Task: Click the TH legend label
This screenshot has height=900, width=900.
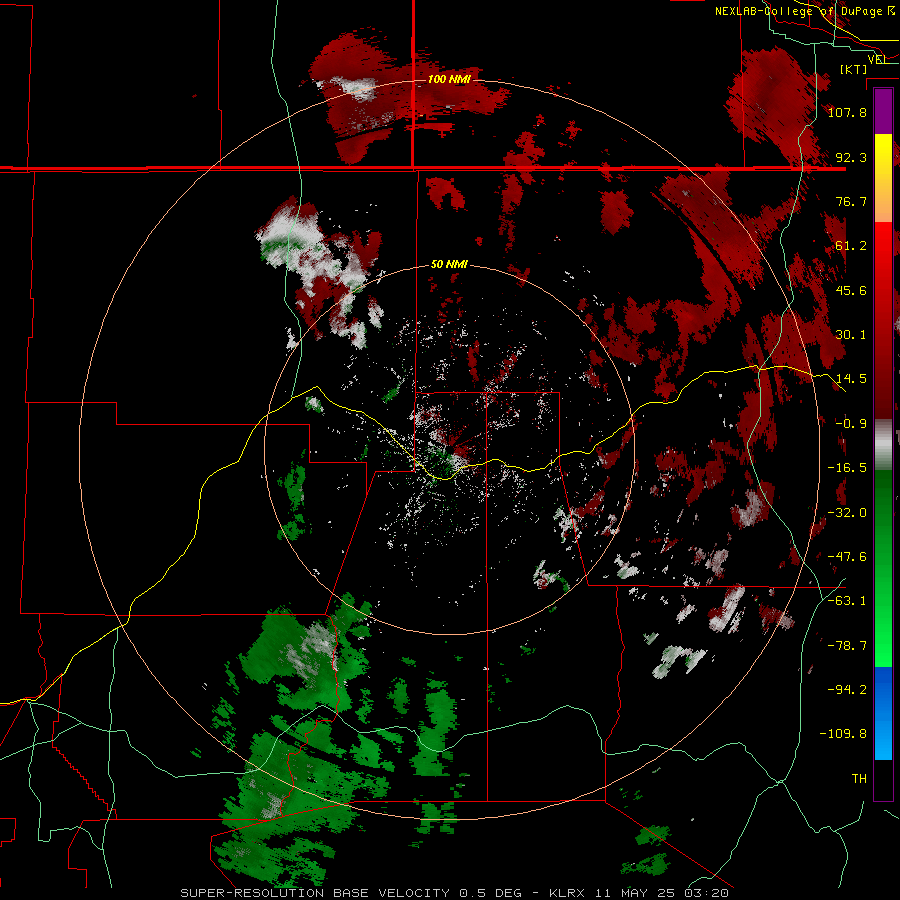Action: click(x=859, y=779)
